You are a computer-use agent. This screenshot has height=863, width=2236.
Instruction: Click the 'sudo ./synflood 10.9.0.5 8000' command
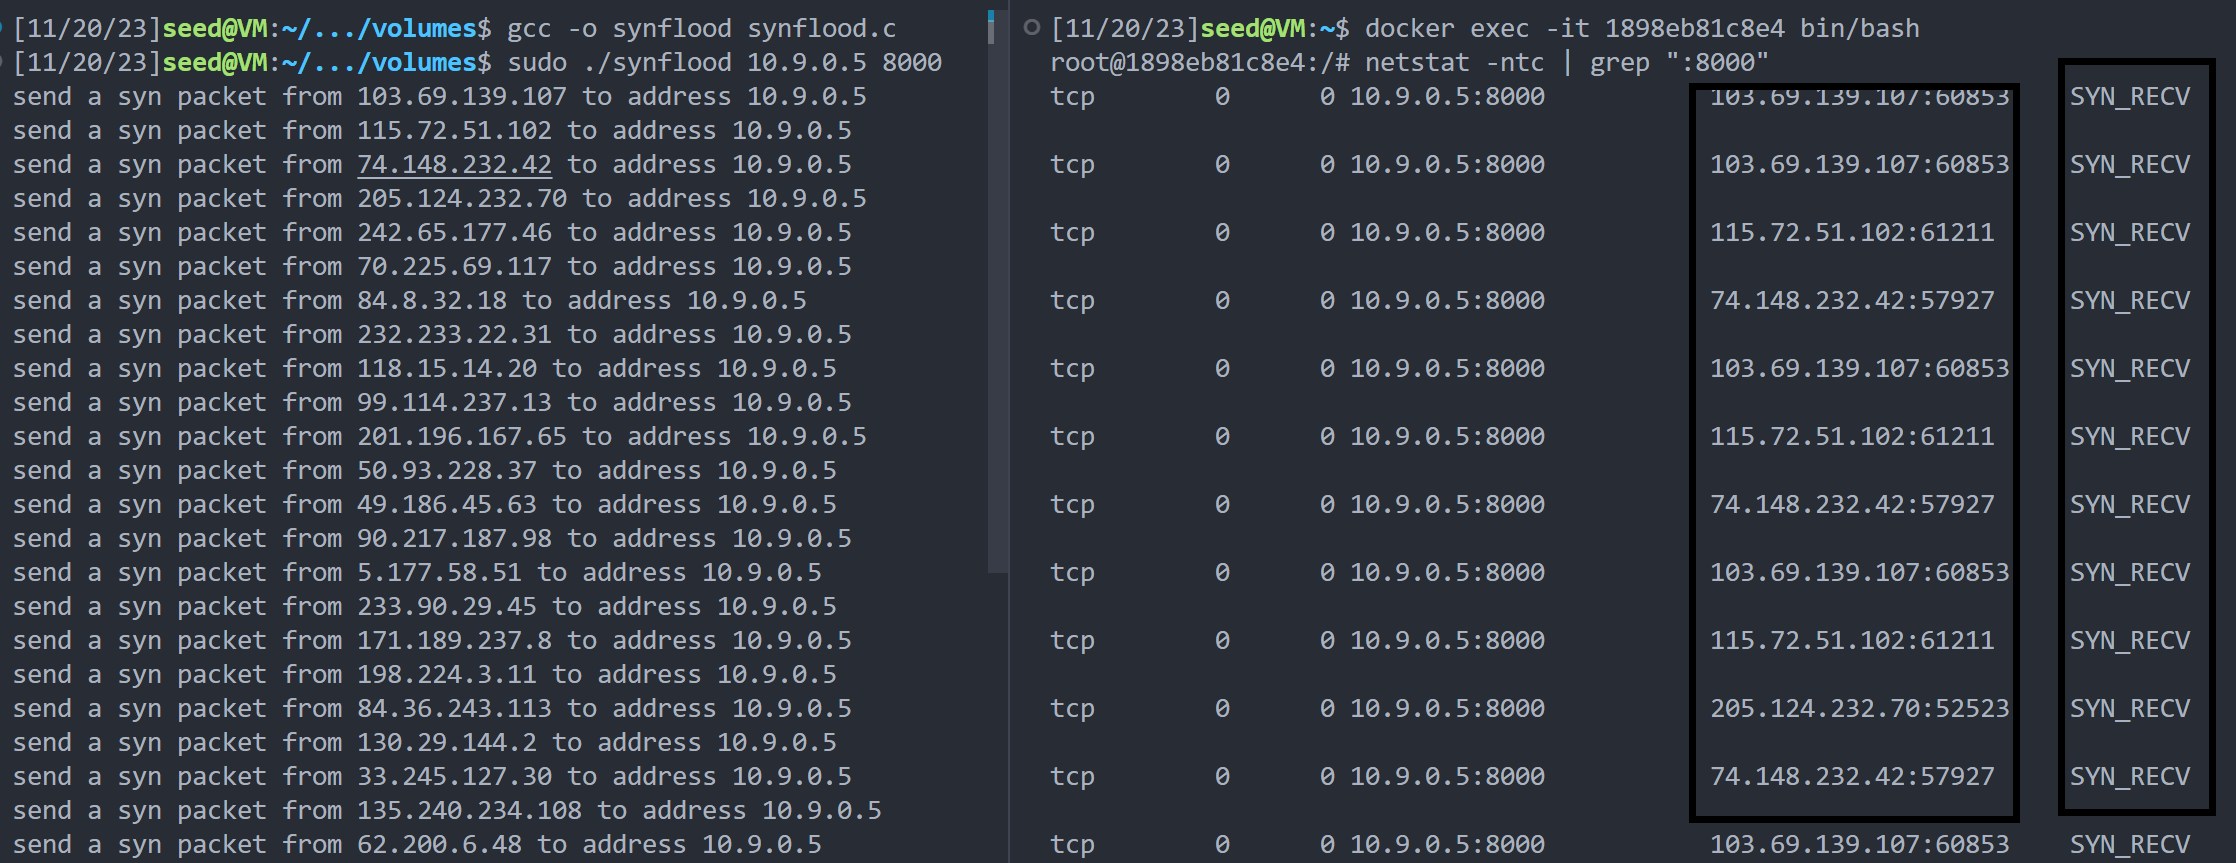(724, 62)
